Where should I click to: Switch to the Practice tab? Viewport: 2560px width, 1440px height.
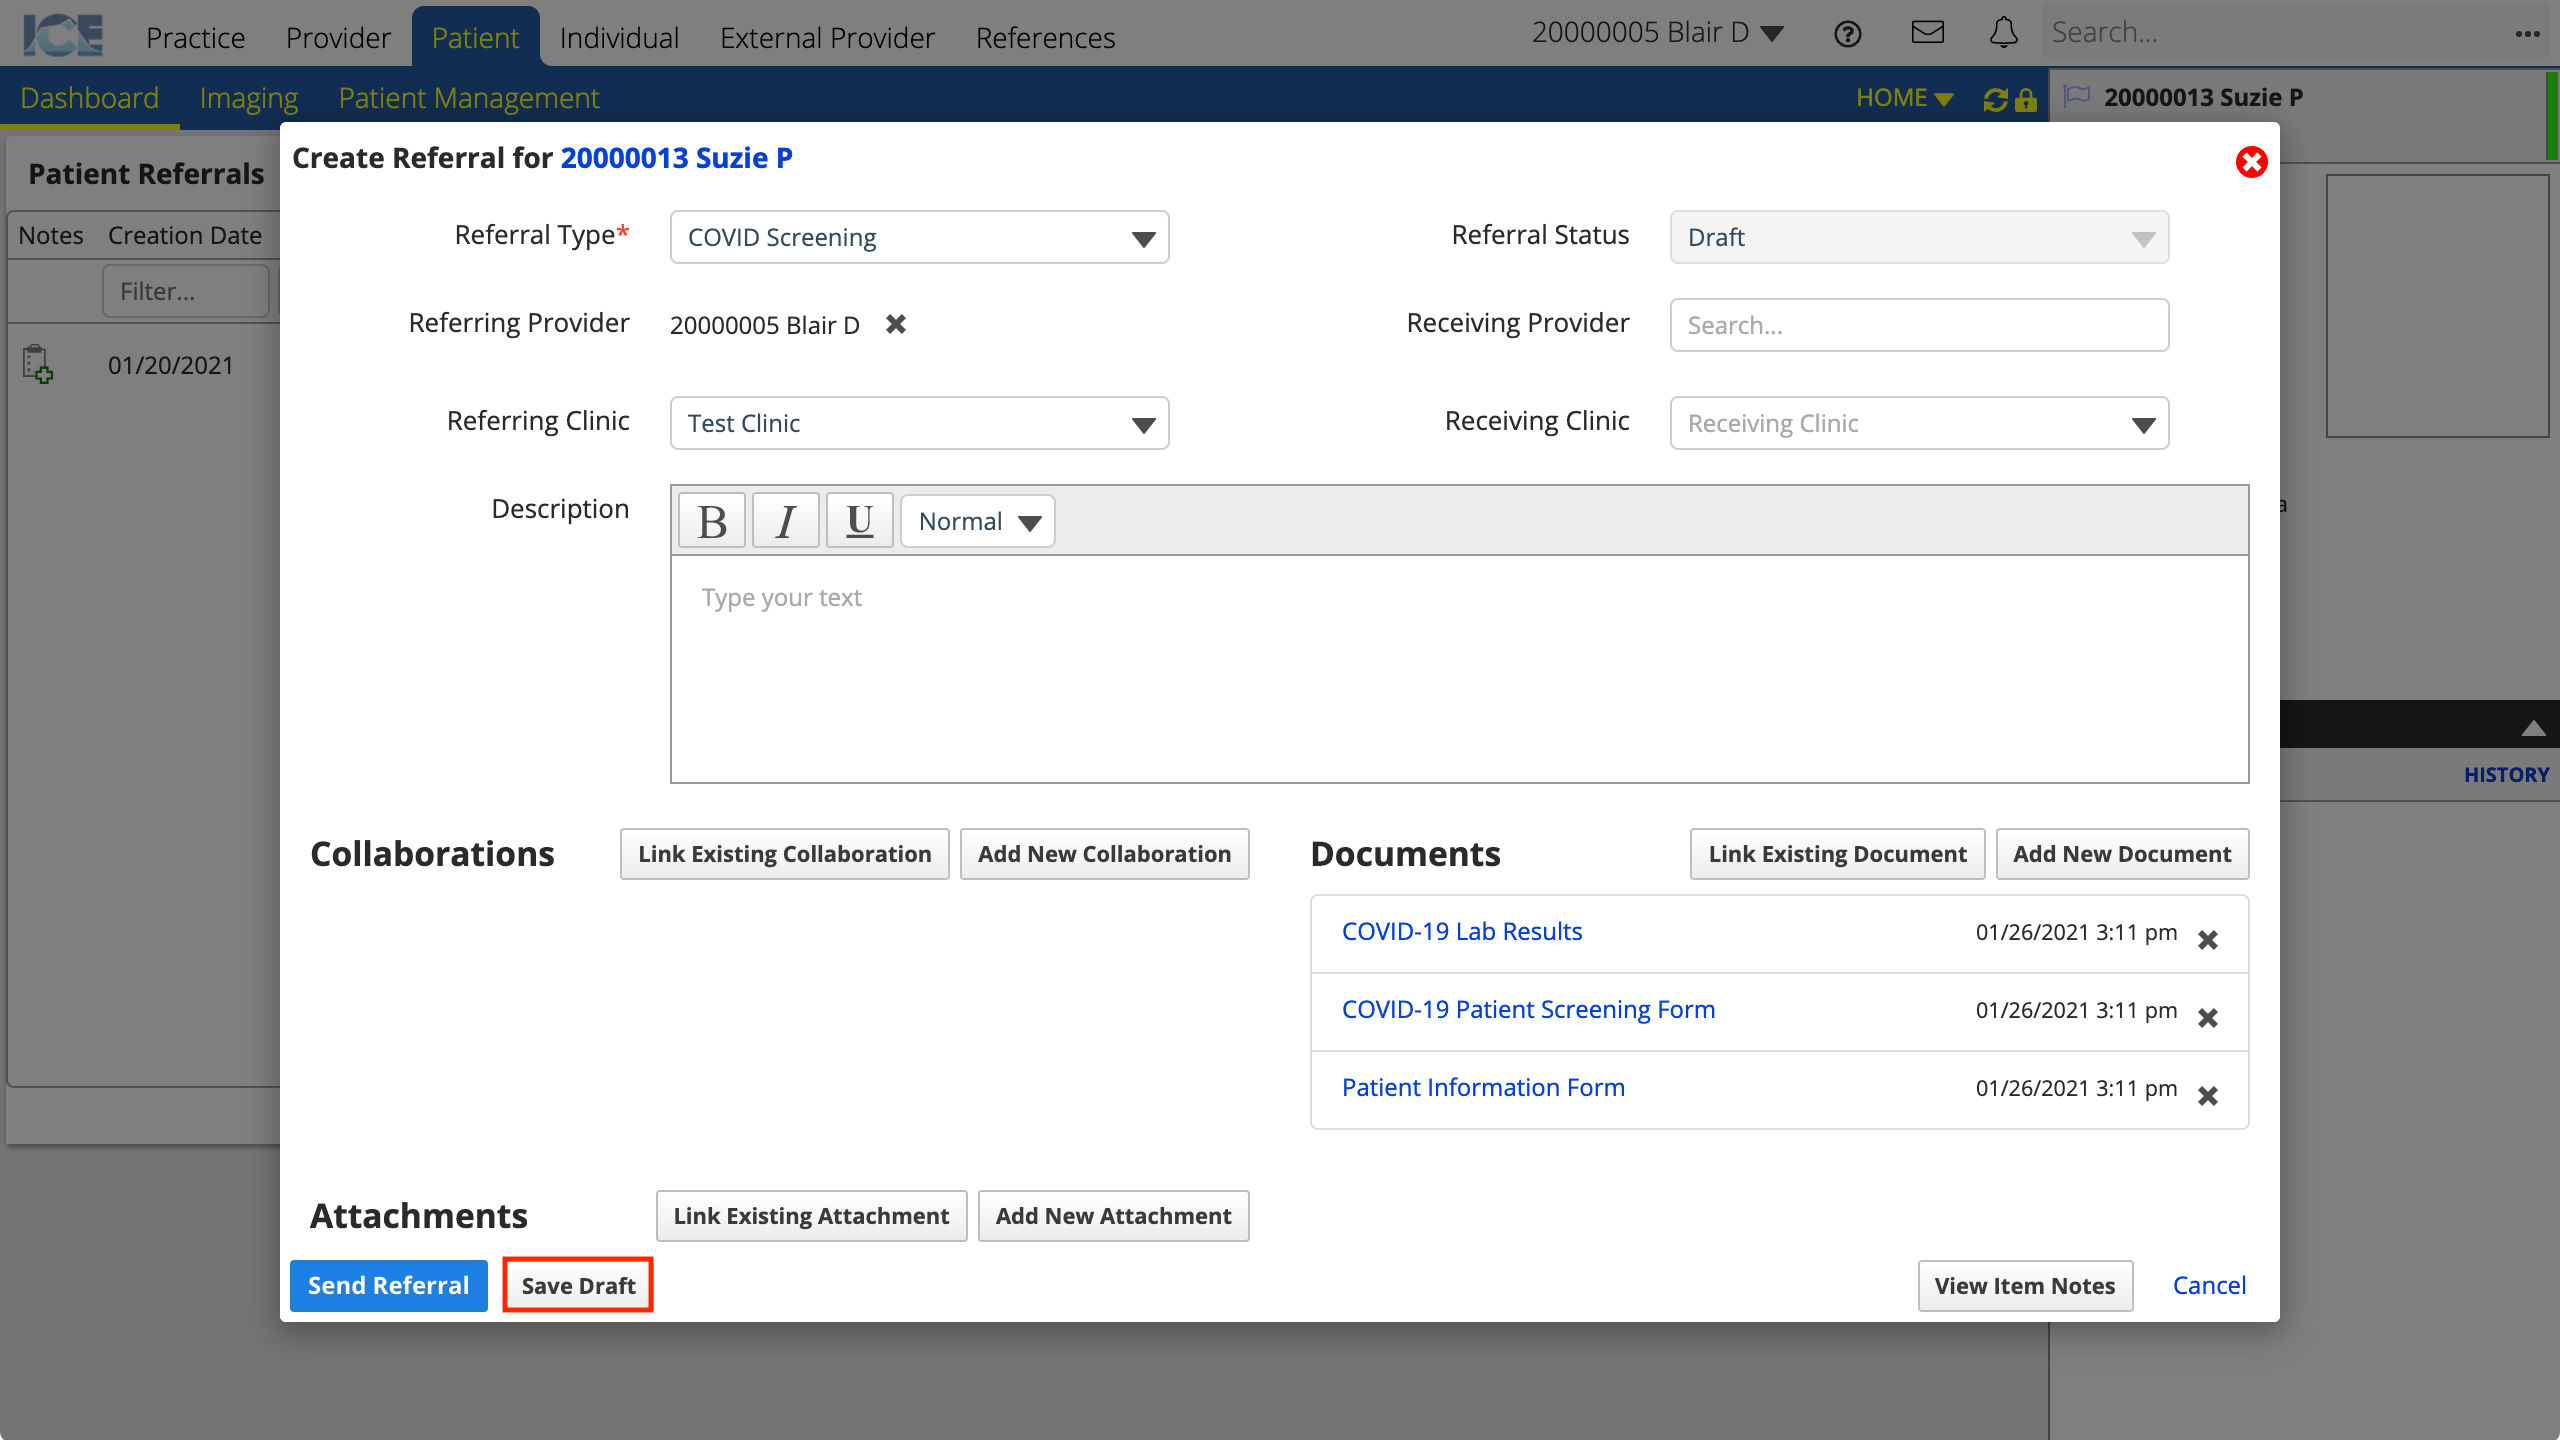click(195, 37)
